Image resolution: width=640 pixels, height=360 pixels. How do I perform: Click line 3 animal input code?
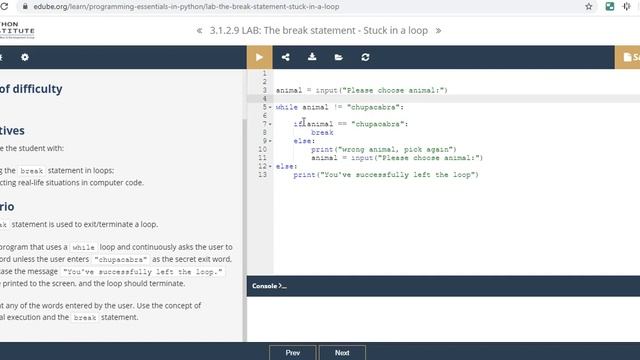click(x=362, y=90)
